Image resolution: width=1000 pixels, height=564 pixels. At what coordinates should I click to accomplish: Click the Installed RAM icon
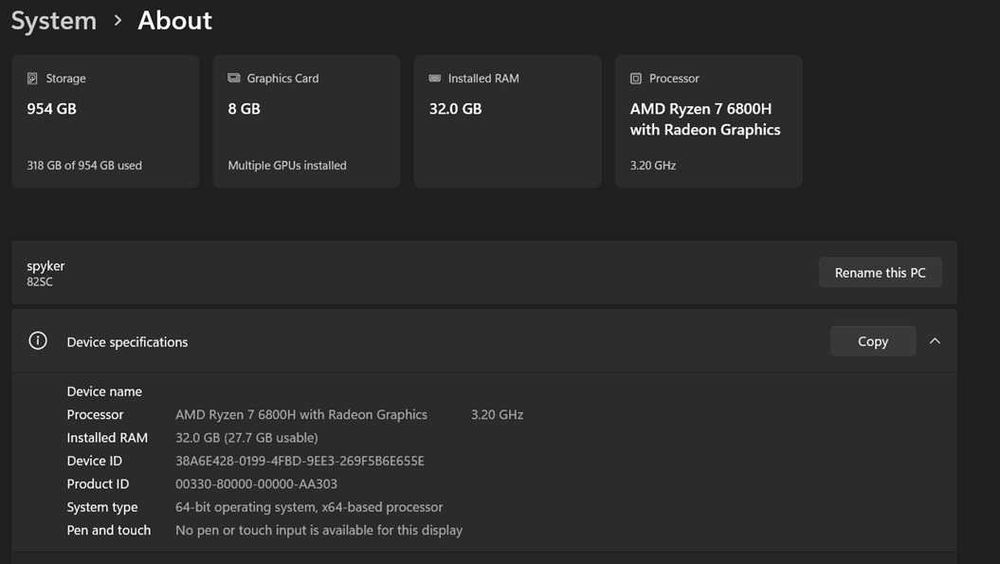434,78
